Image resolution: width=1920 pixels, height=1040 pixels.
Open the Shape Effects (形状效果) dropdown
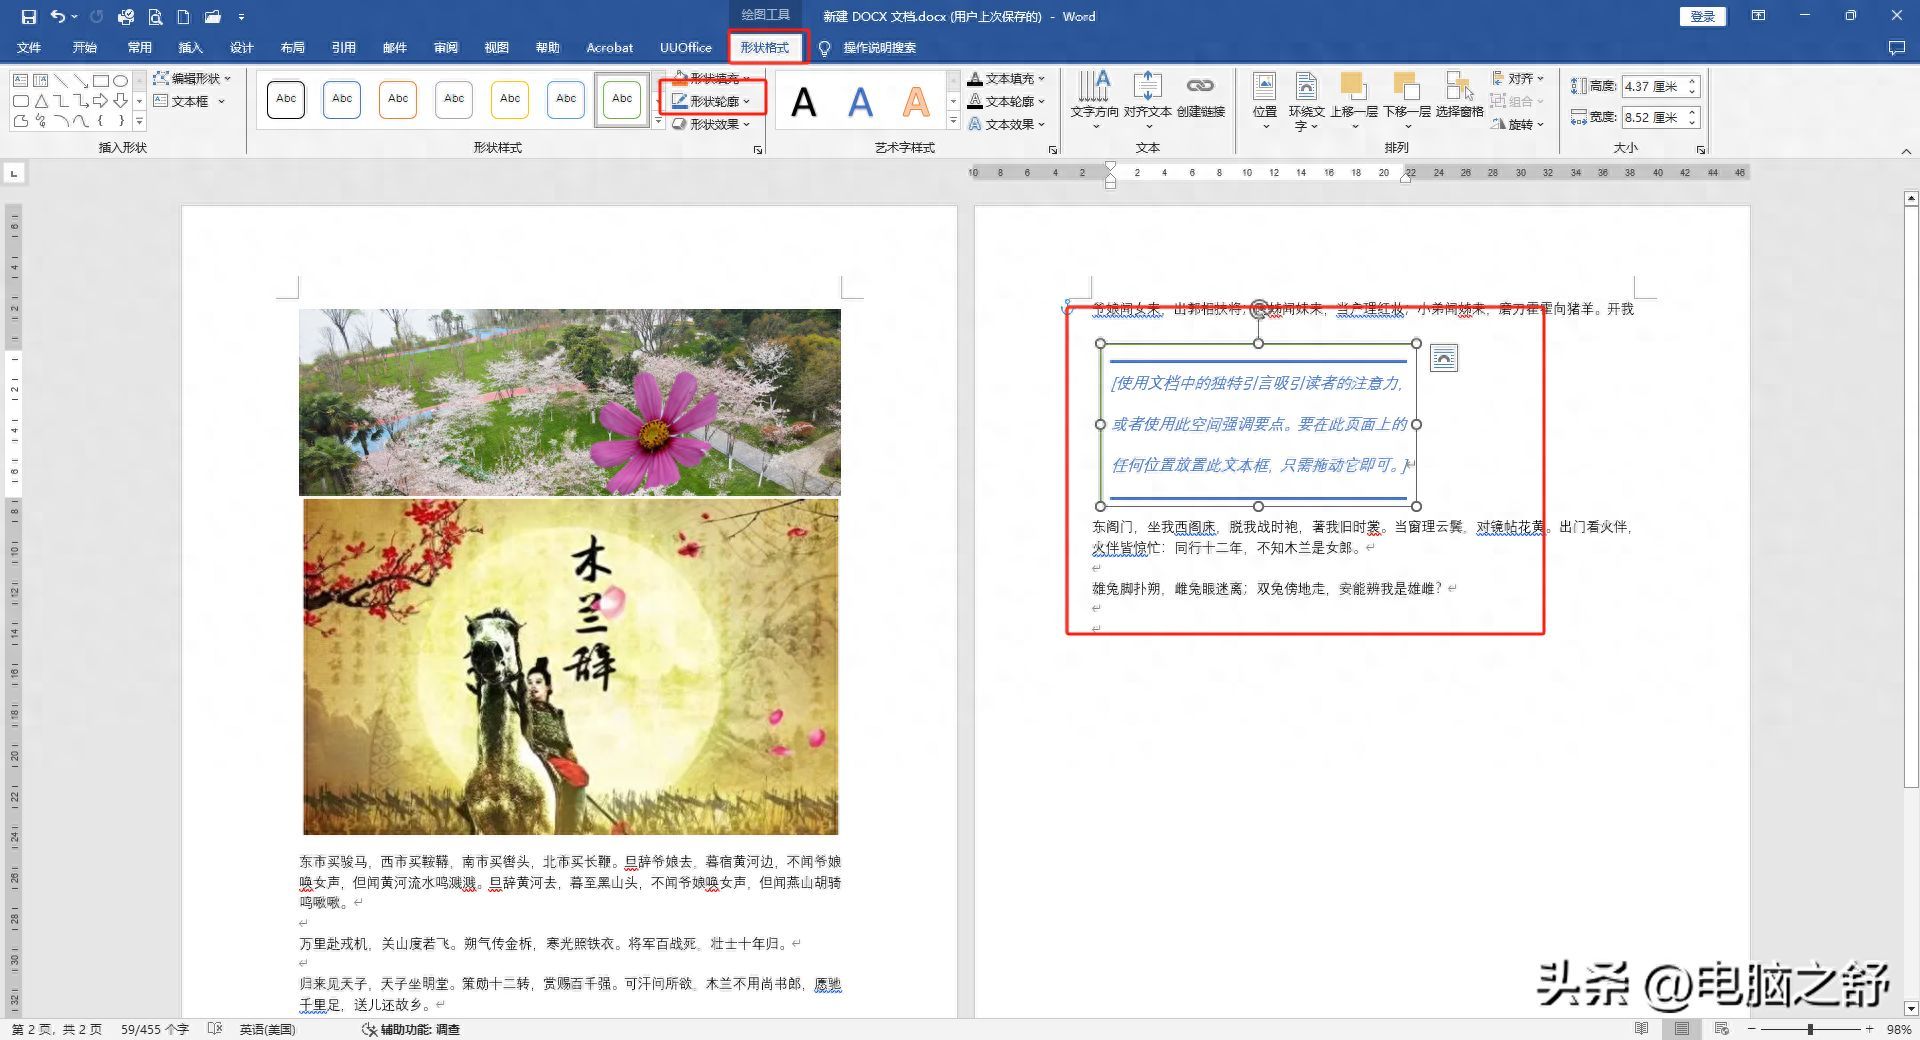click(710, 124)
